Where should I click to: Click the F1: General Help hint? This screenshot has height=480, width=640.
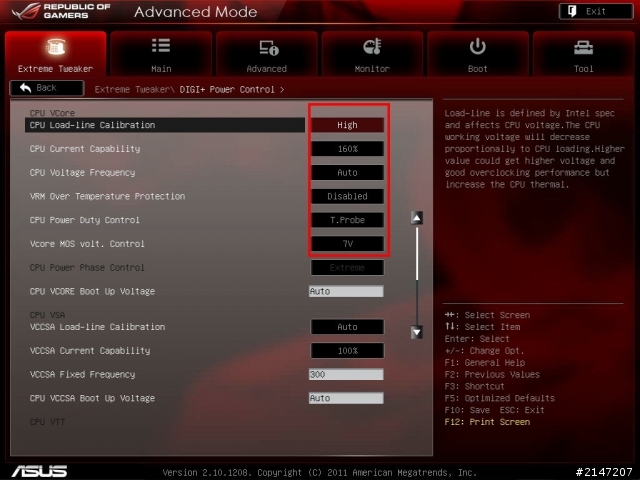[x=485, y=362]
